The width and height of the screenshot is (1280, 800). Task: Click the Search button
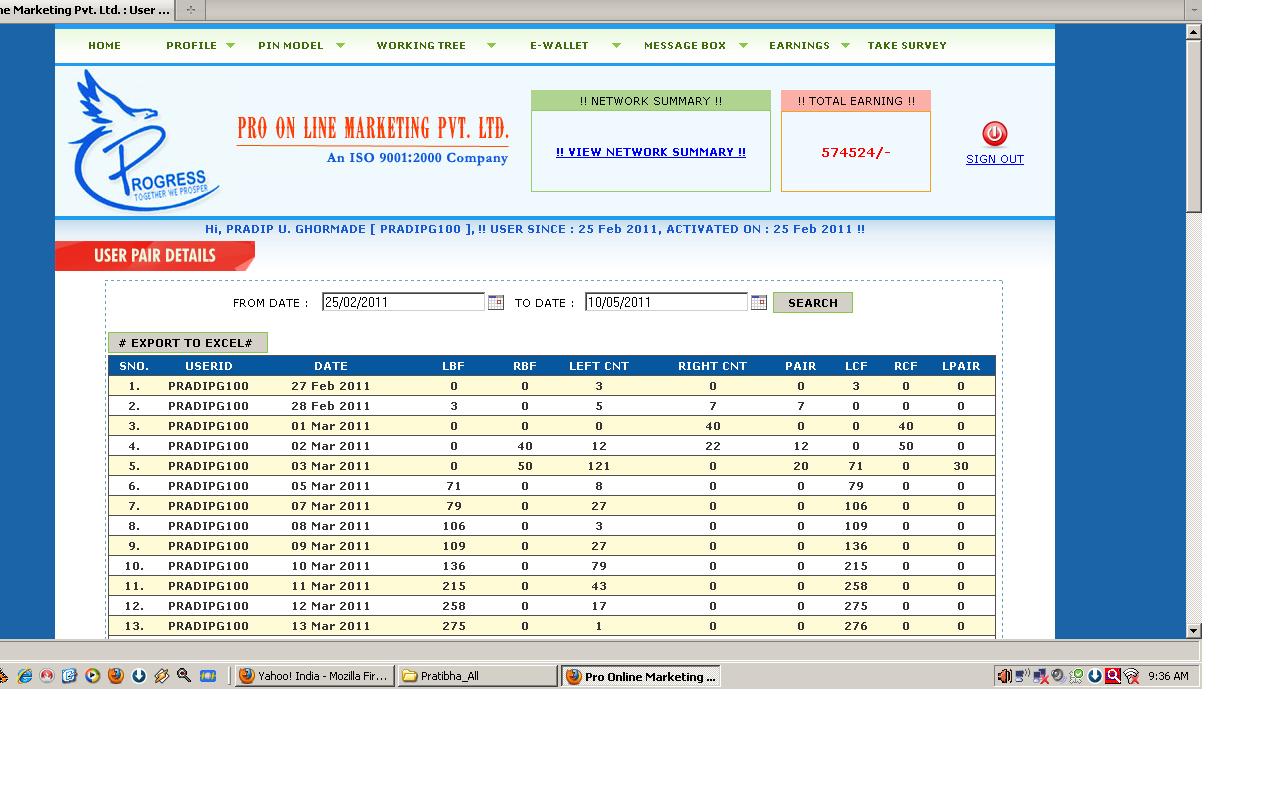813,302
